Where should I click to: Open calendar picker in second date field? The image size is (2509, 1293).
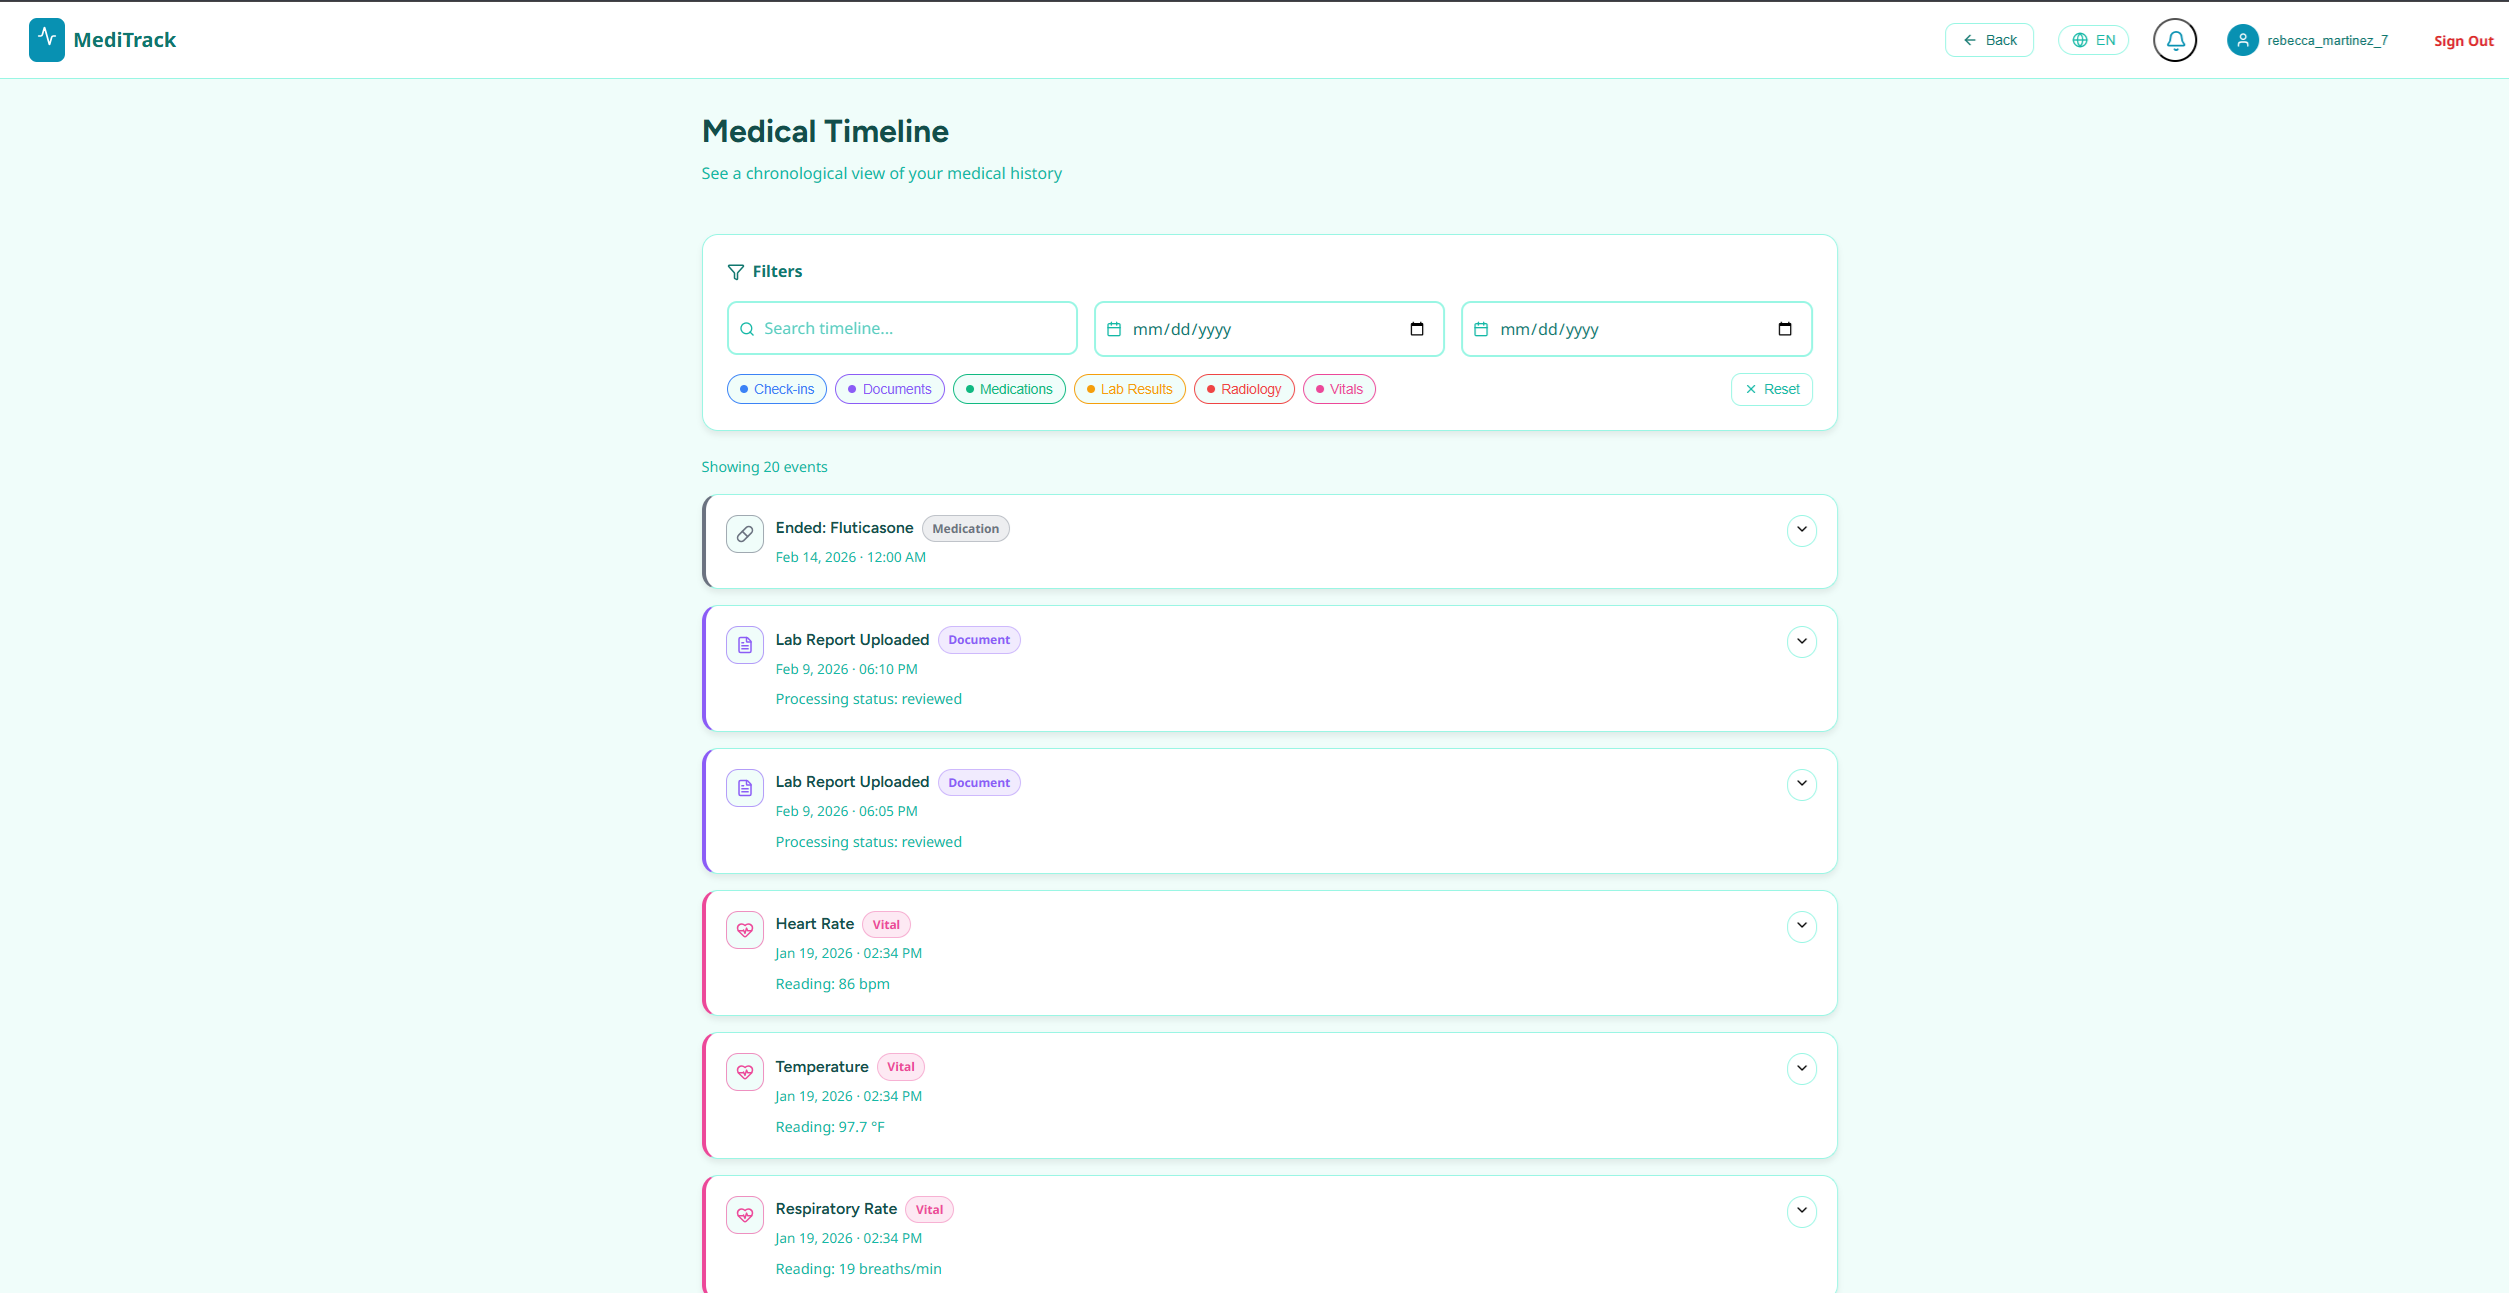pos(1784,329)
